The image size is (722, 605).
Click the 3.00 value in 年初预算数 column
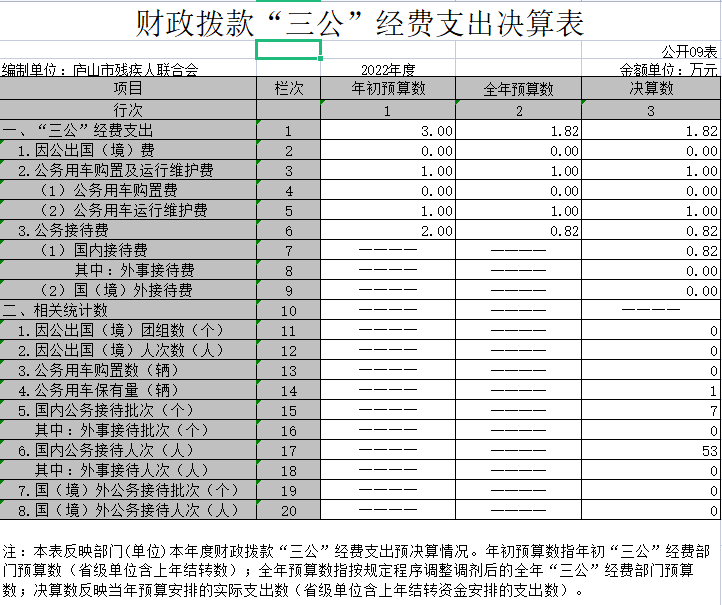(437, 131)
